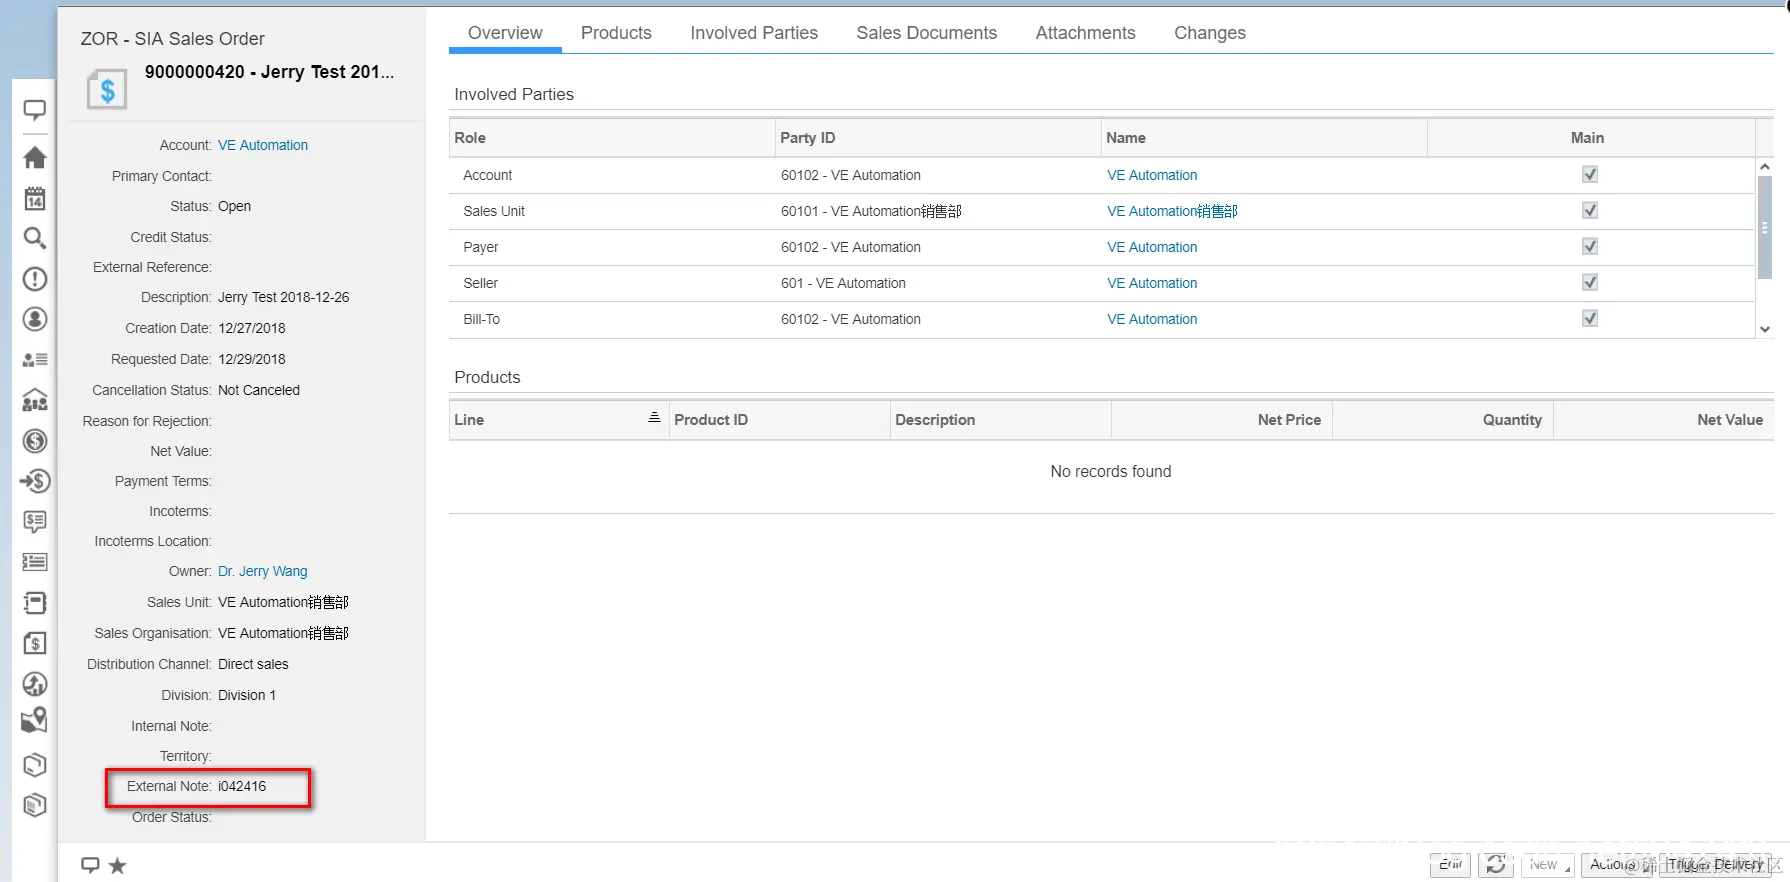Switch to the Overview tab
Image resolution: width=1790 pixels, height=882 pixels.
(x=505, y=33)
